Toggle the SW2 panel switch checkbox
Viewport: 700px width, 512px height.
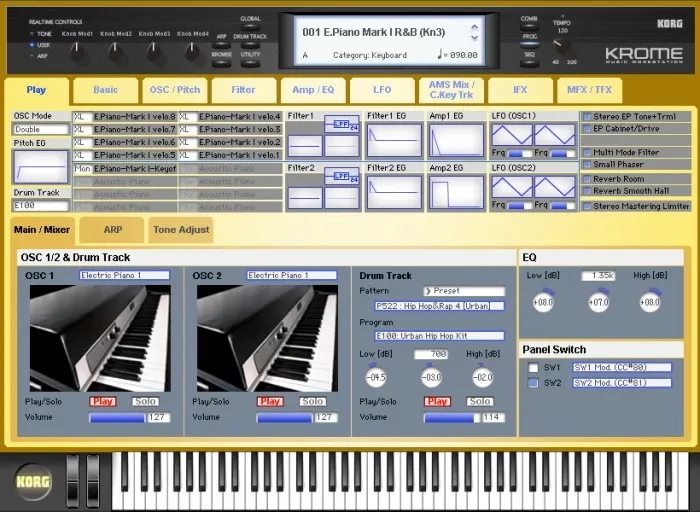coord(533,383)
